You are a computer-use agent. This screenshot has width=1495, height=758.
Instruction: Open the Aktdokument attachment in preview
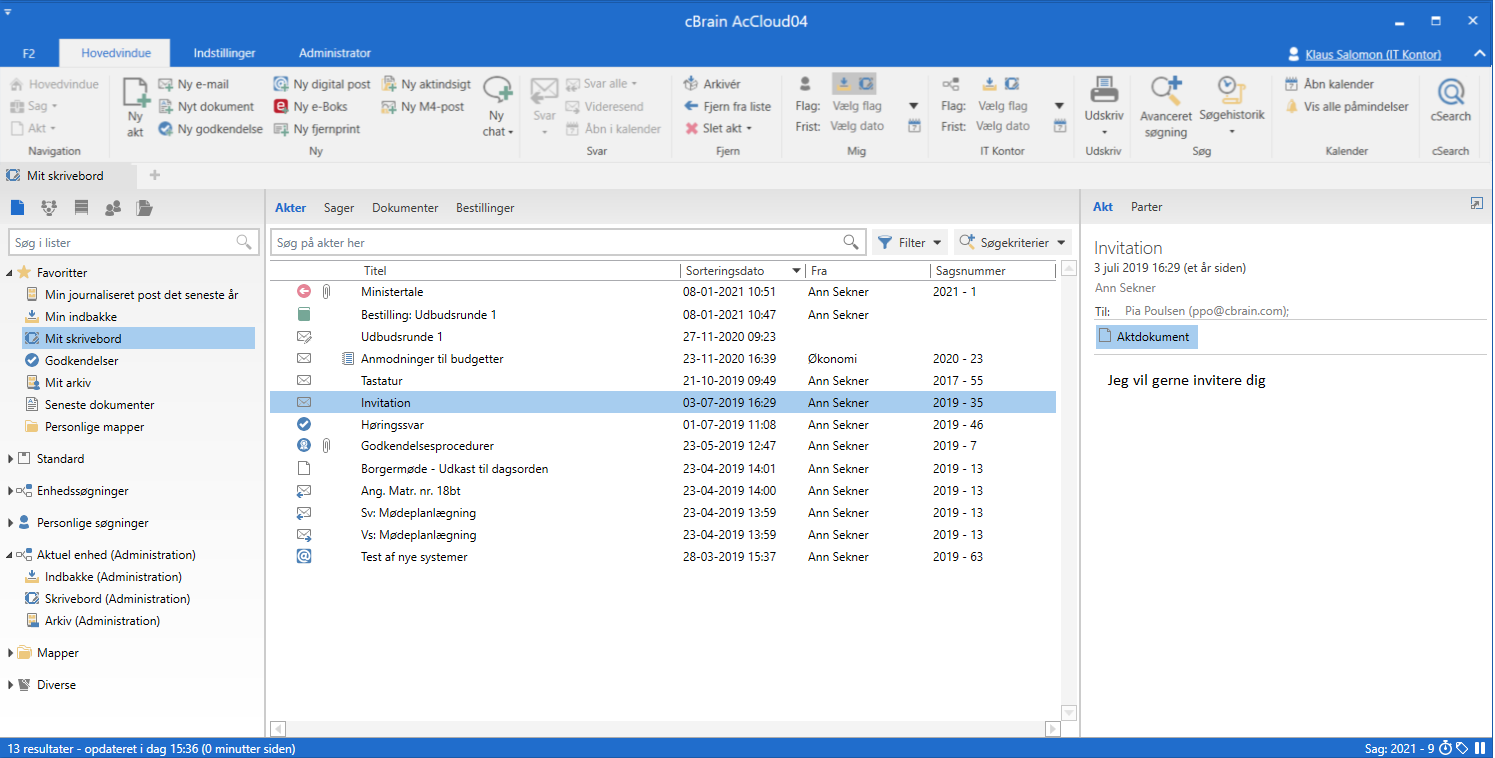1146,337
